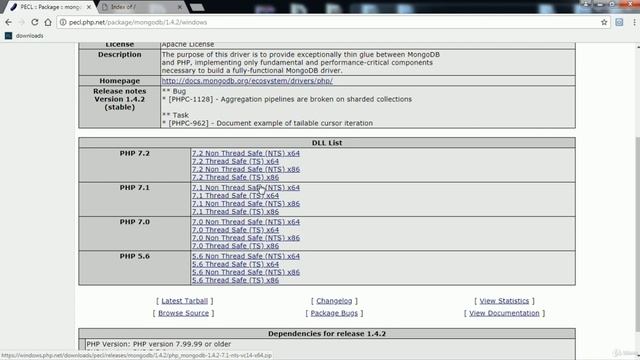The height and width of the screenshot is (360, 640).
Task: Open the Latest Tarball link
Action: coord(184,301)
